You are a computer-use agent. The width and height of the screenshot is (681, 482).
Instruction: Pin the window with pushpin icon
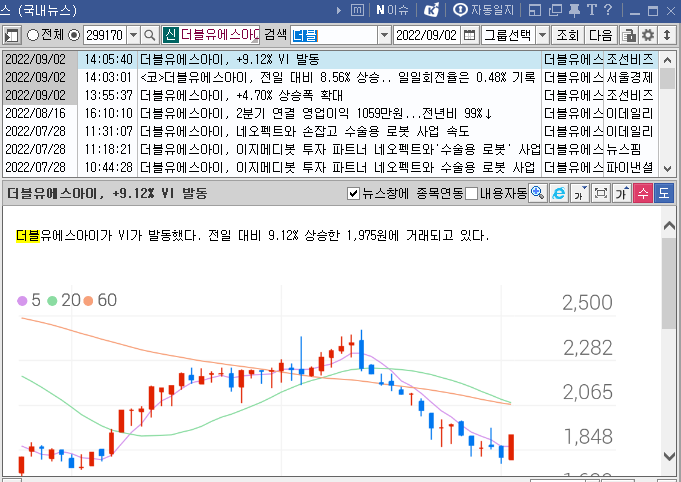click(574, 10)
